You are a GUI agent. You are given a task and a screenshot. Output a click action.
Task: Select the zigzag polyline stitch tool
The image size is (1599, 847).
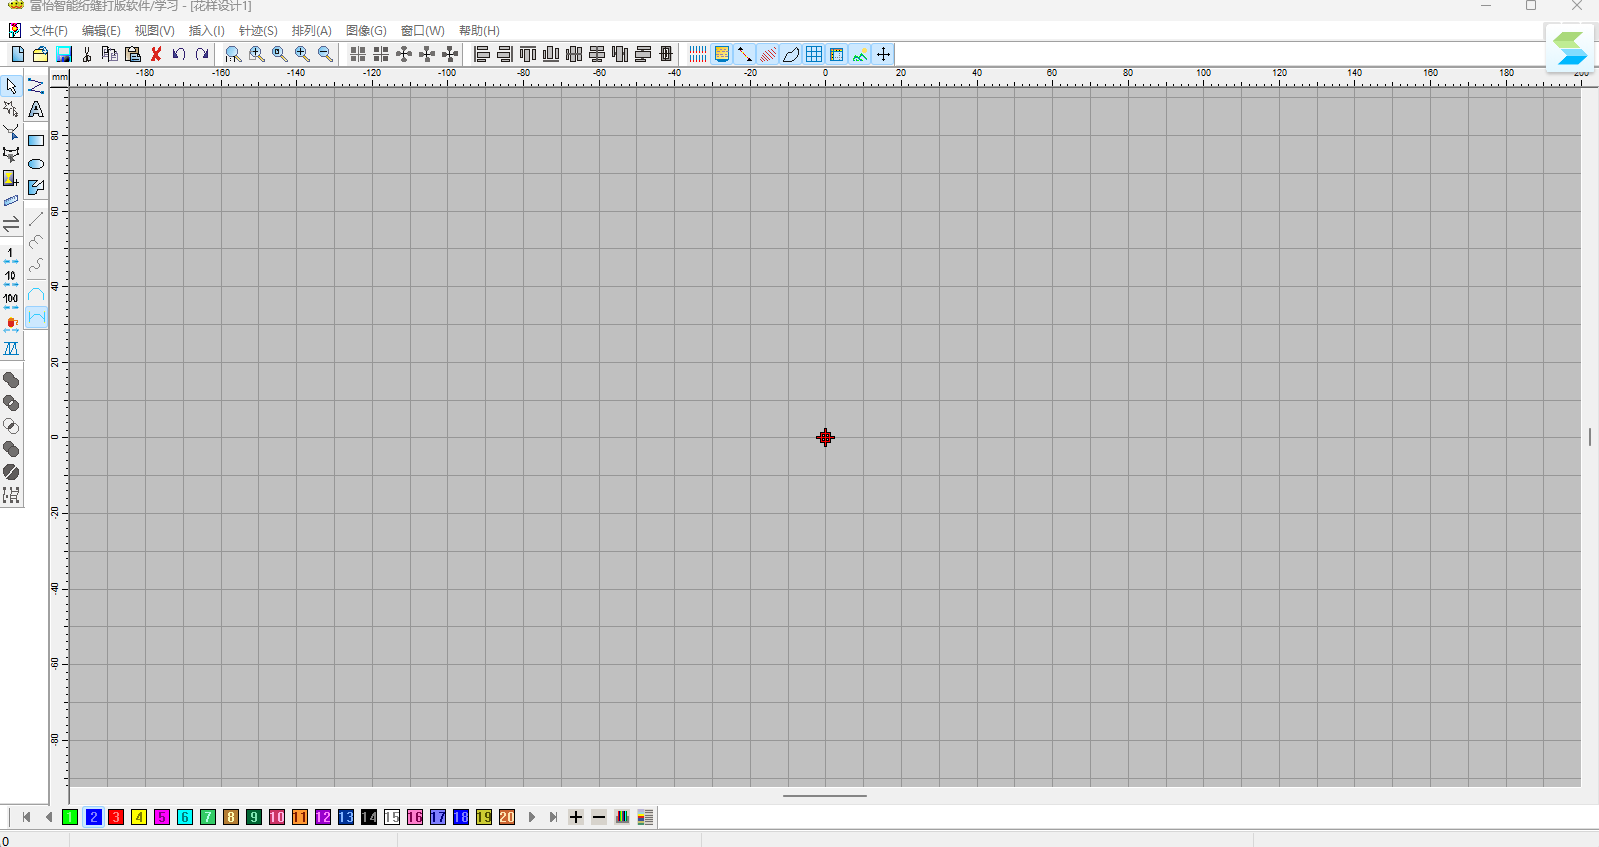(36, 86)
